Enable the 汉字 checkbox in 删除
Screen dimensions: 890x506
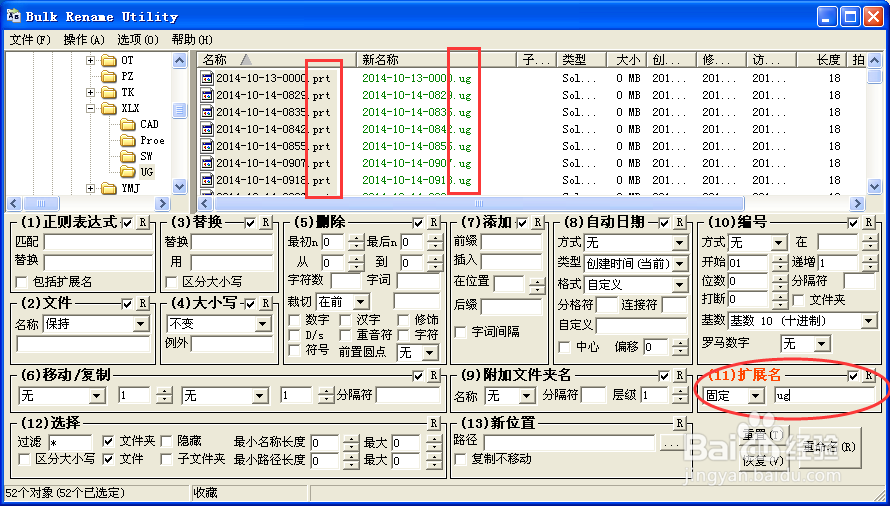[346, 320]
